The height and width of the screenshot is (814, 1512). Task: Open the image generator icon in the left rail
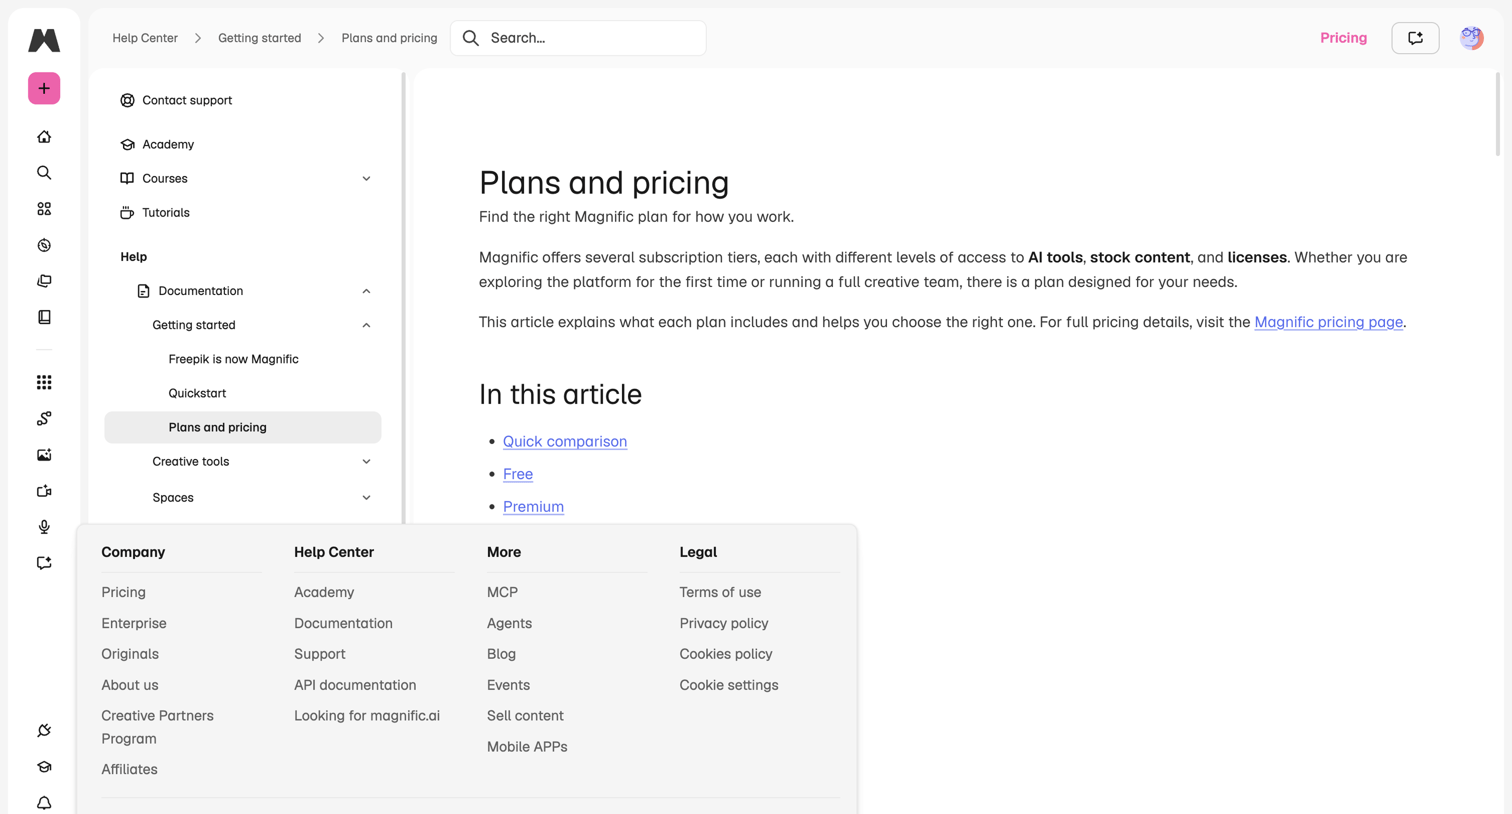[x=44, y=455]
